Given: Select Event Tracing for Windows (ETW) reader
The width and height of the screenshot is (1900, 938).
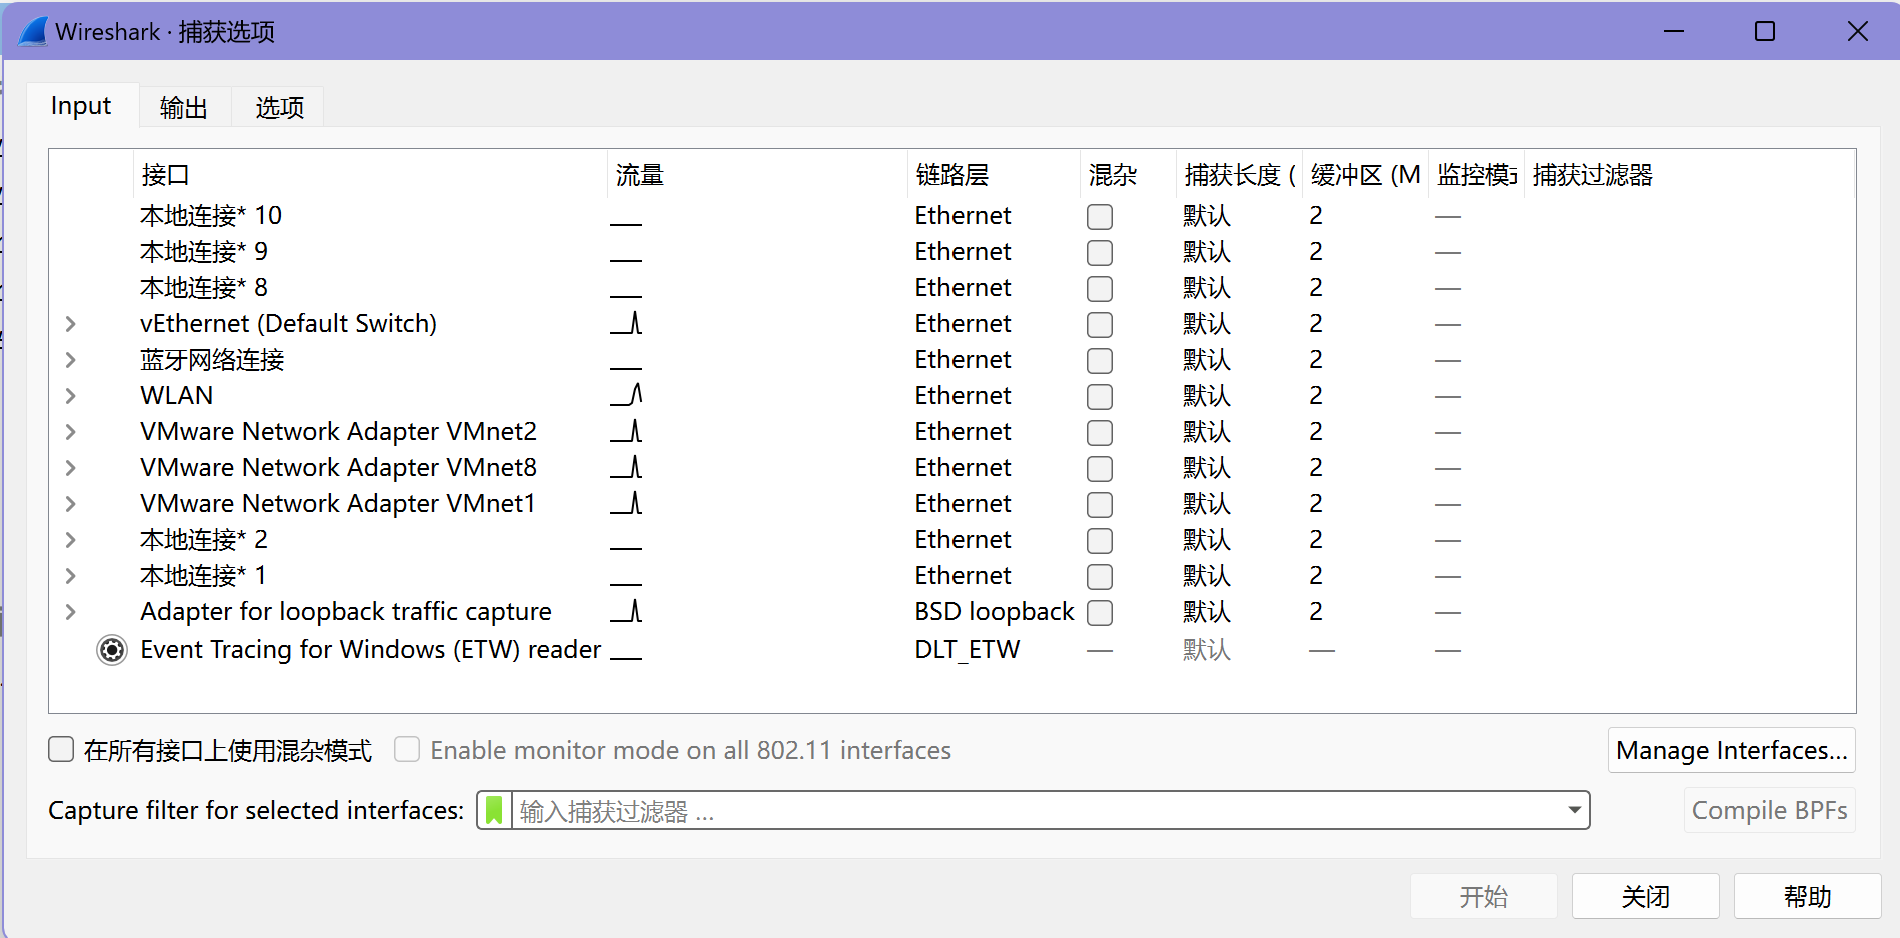Looking at the screenshot, I should point(371,650).
